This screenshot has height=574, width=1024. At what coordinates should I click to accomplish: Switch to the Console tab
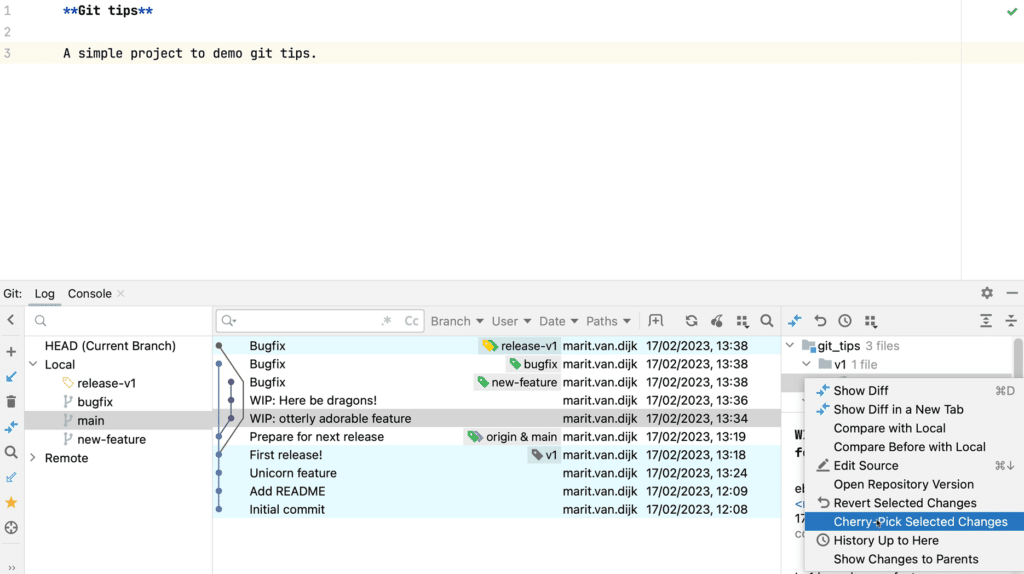pos(89,294)
